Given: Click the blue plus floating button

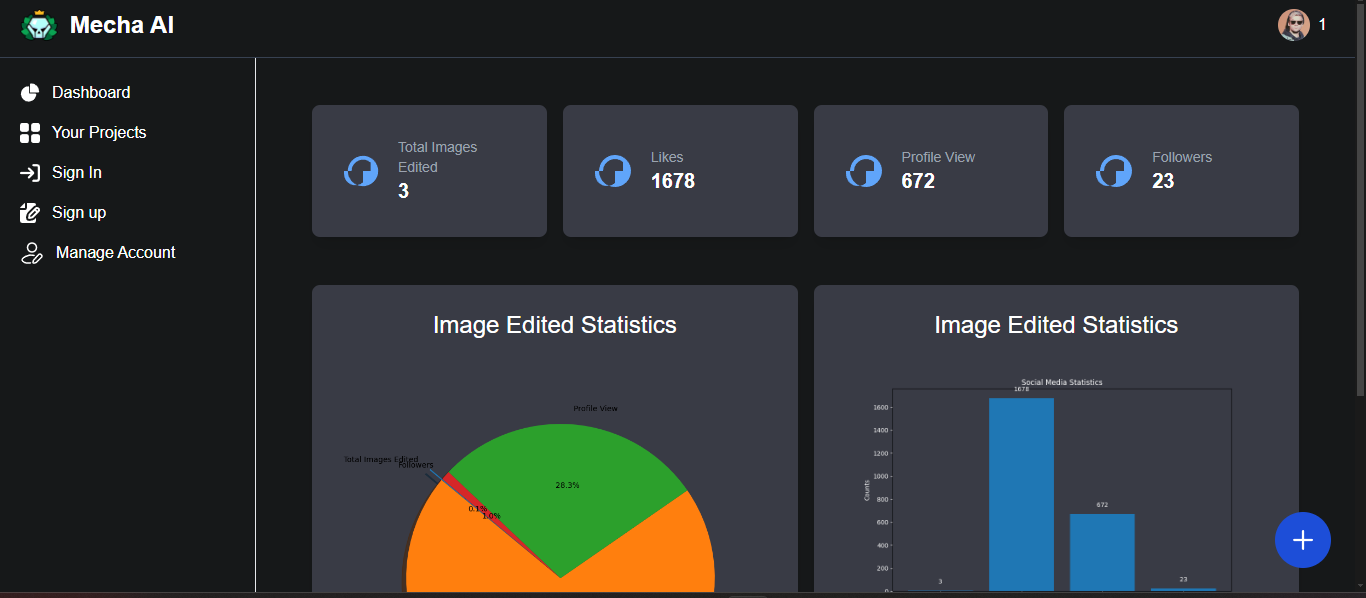Looking at the screenshot, I should pyautogui.click(x=1302, y=540).
